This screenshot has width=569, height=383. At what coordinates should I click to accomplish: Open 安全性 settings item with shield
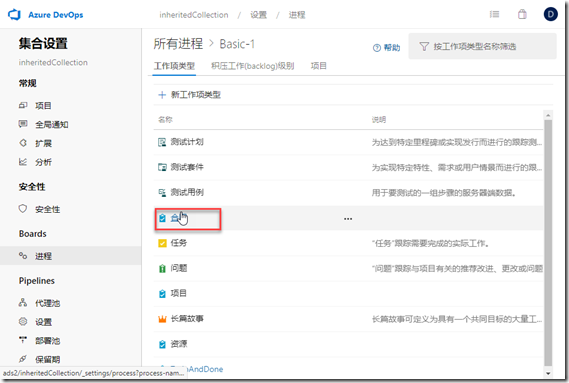[48, 209]
